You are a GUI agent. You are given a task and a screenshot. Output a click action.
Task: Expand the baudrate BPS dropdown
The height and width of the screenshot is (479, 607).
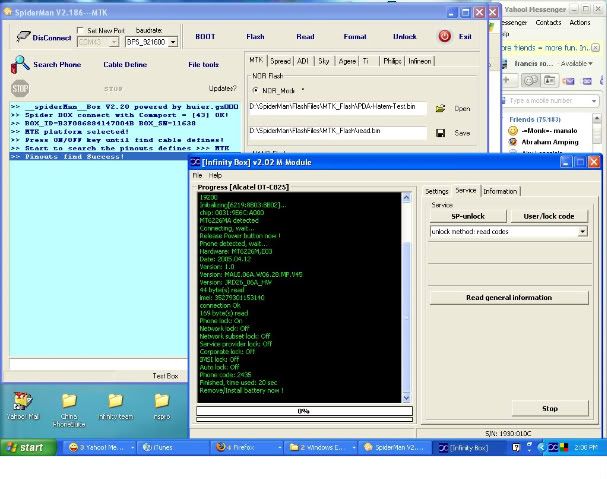[x=172, y=42]
